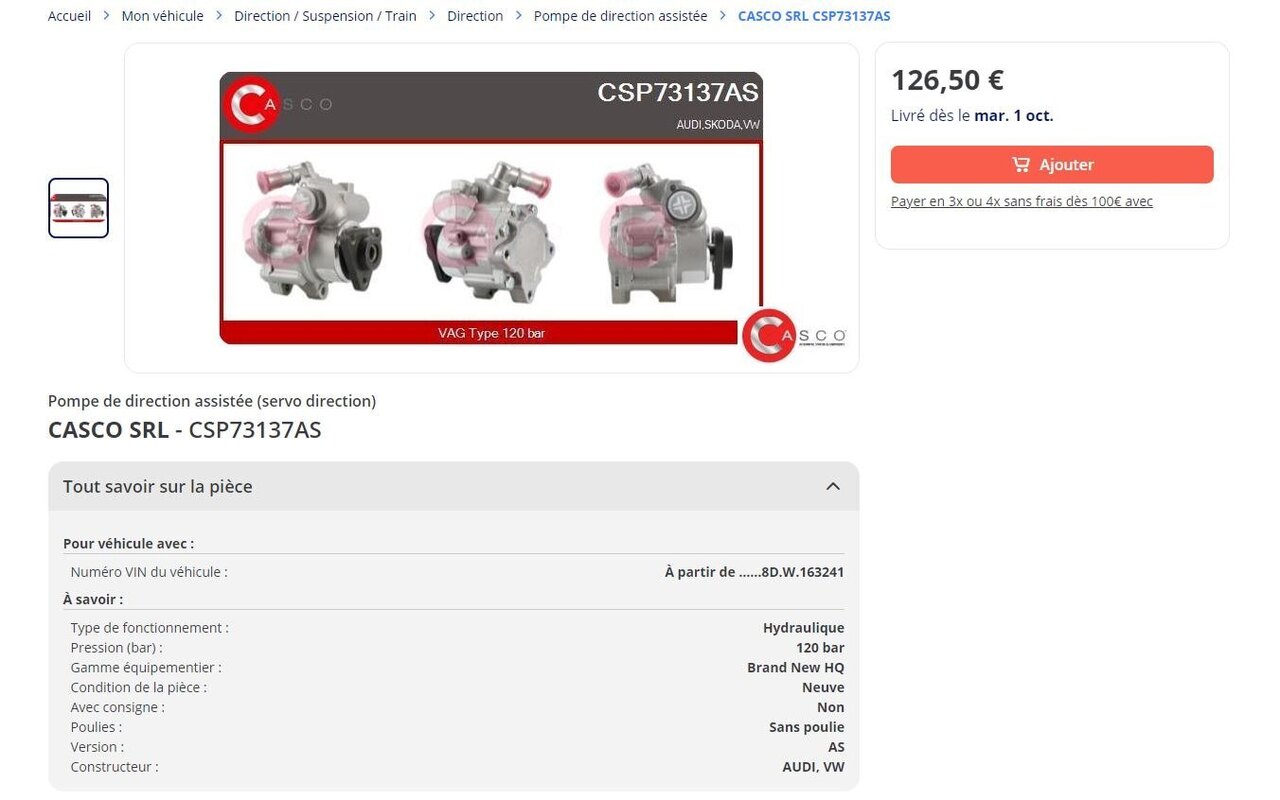Click the left pump photo in the image
Screen dimensions: 1280x800
click(312, 231)
